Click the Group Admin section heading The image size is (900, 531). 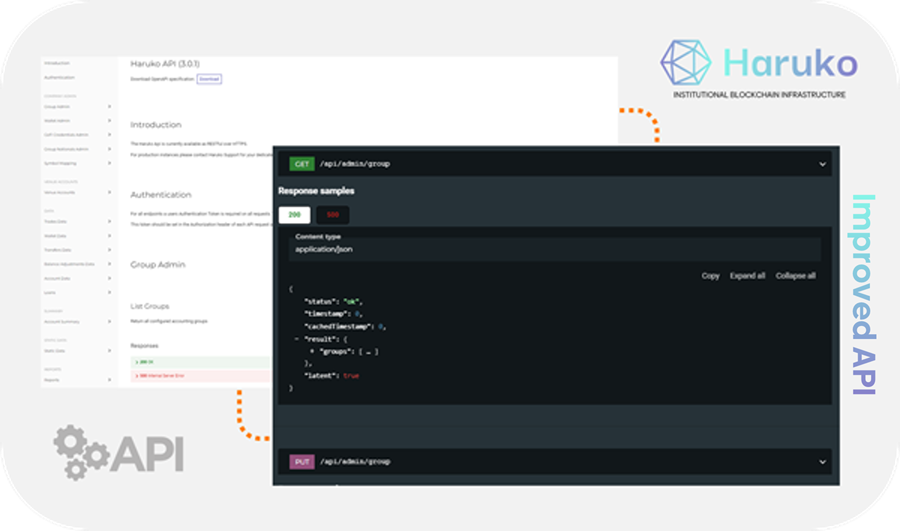[158, 265]
